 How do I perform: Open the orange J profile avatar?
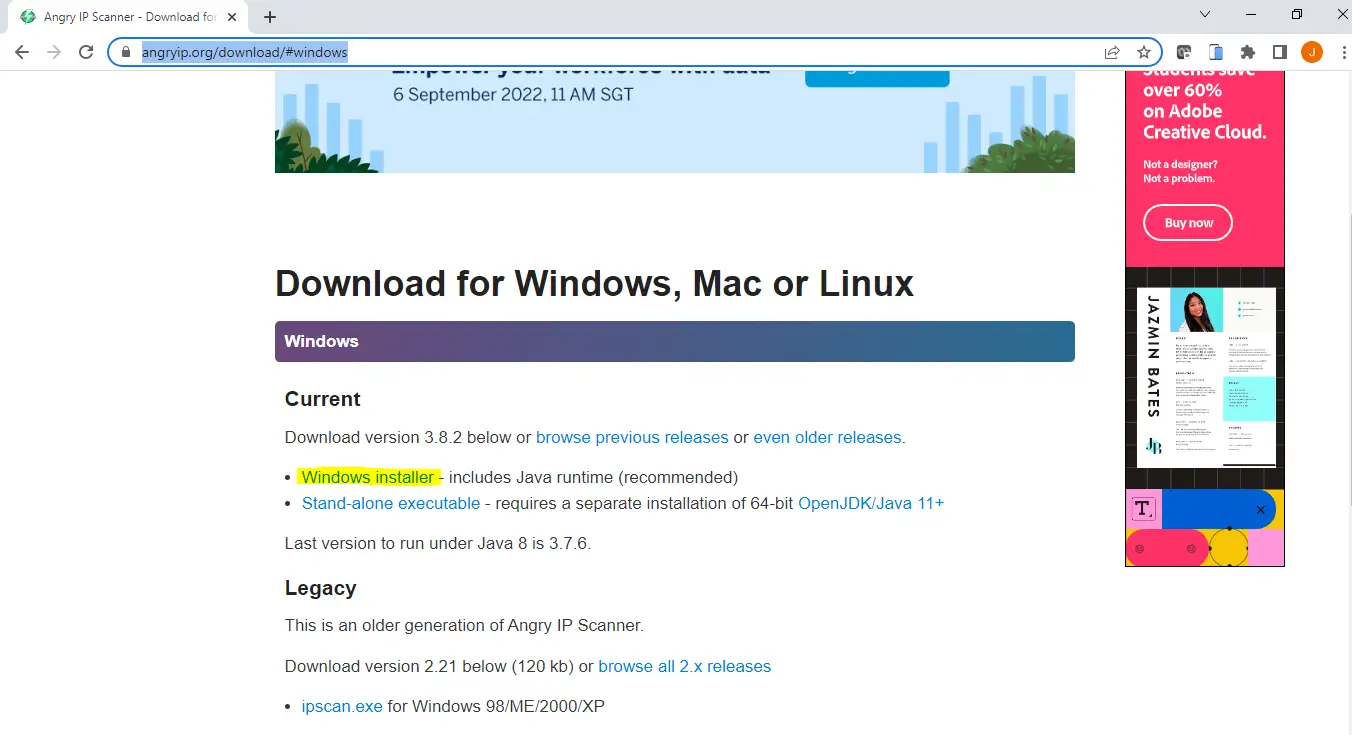point(1311,52)
